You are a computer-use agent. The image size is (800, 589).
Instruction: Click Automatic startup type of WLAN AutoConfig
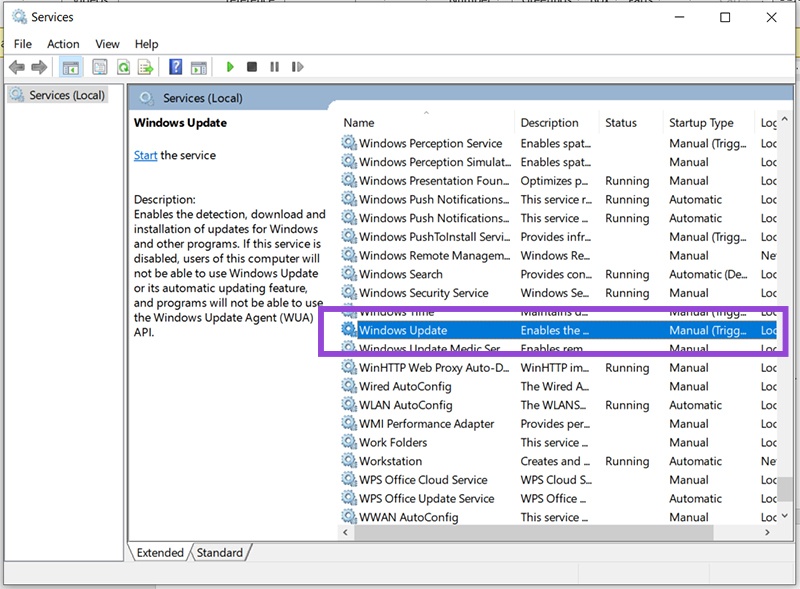click(x=695, y=405)
